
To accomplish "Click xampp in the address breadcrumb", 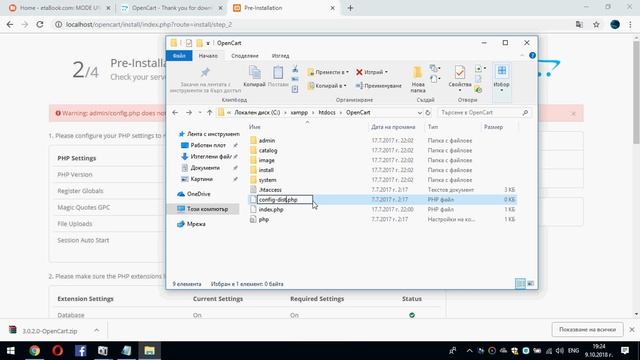I will pyautogui.click(x=299, y=112).
